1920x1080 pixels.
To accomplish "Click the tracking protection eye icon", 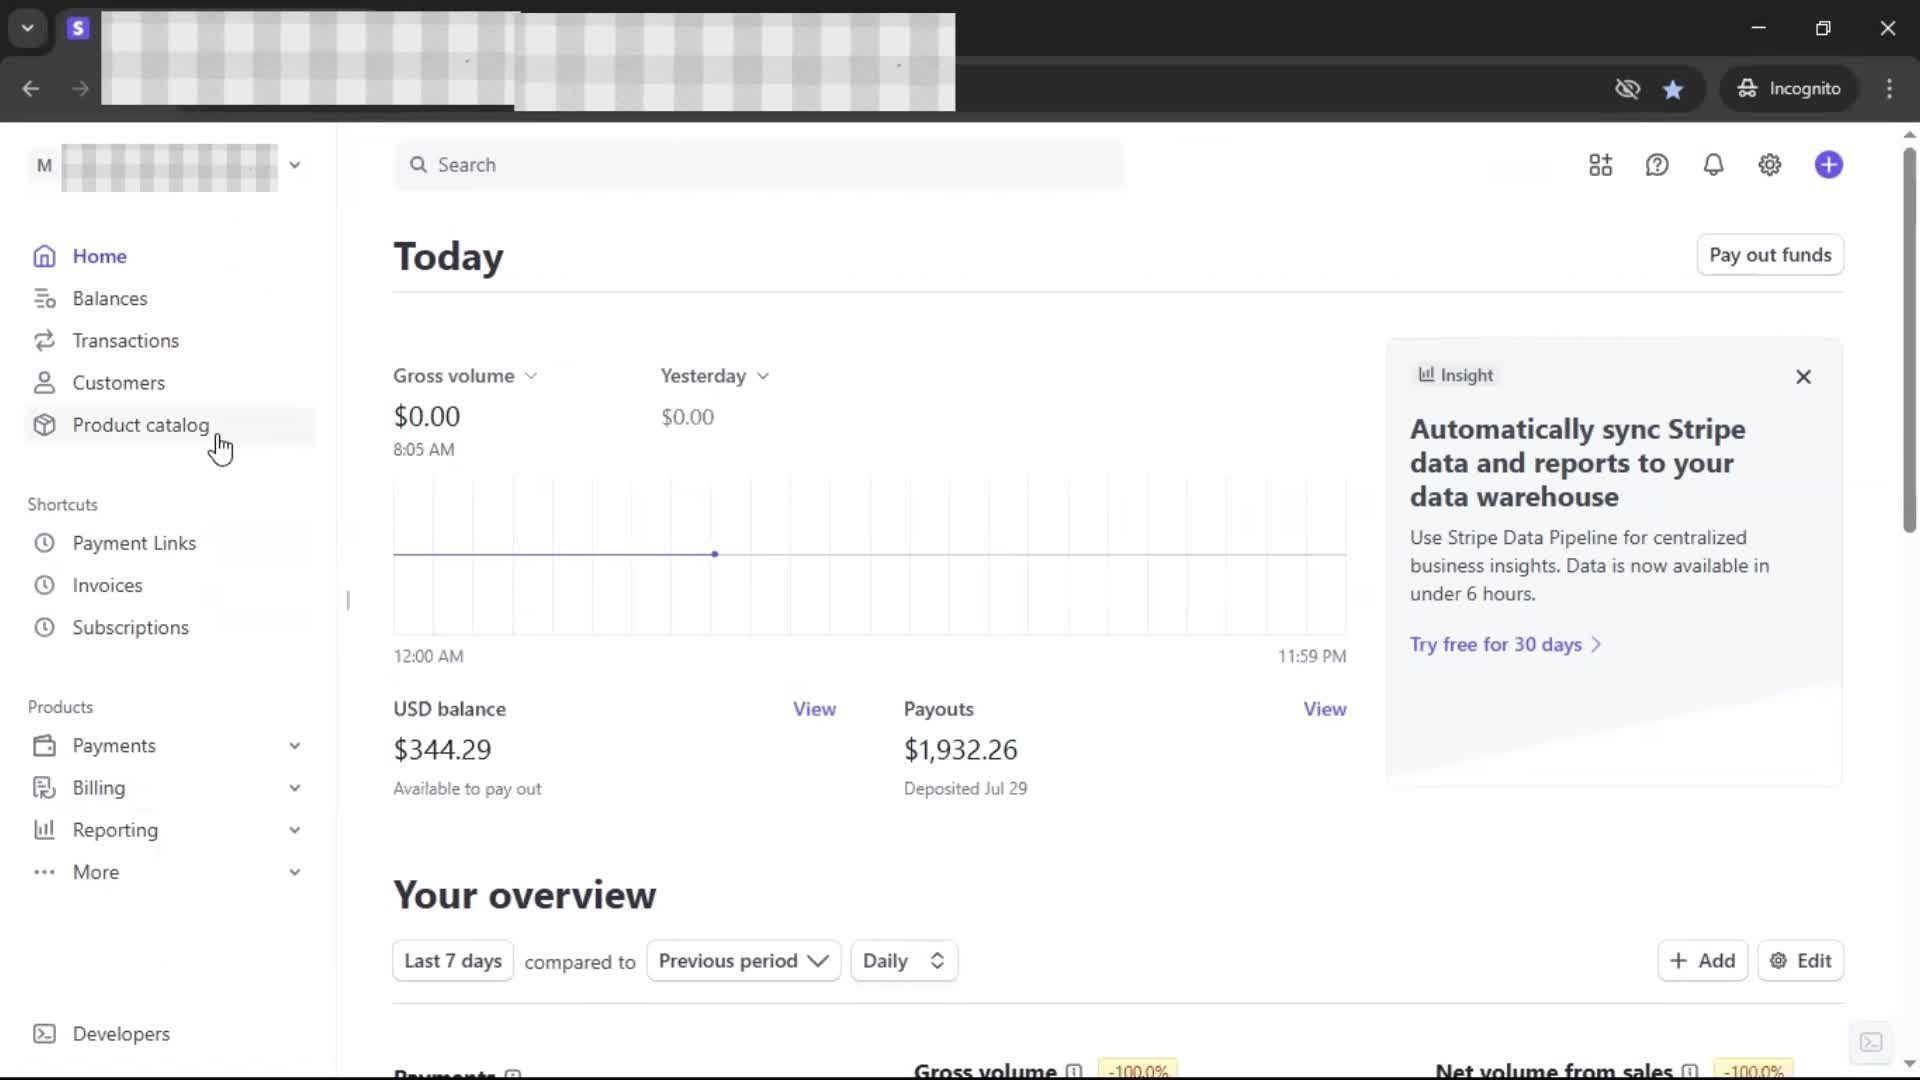I will pos(1627,89).
